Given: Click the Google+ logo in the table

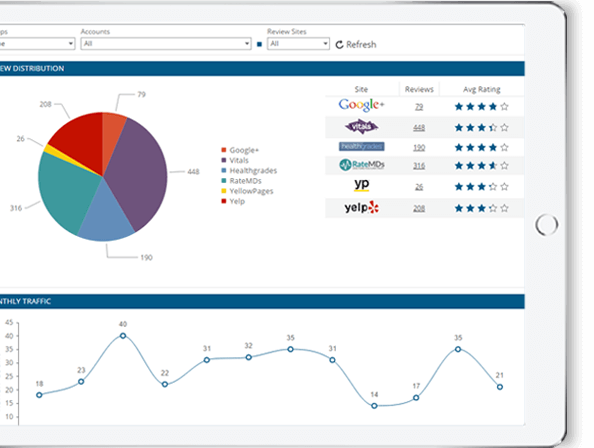Looking at the screenshot, I should pyautogui.click(x=361, y=105).
